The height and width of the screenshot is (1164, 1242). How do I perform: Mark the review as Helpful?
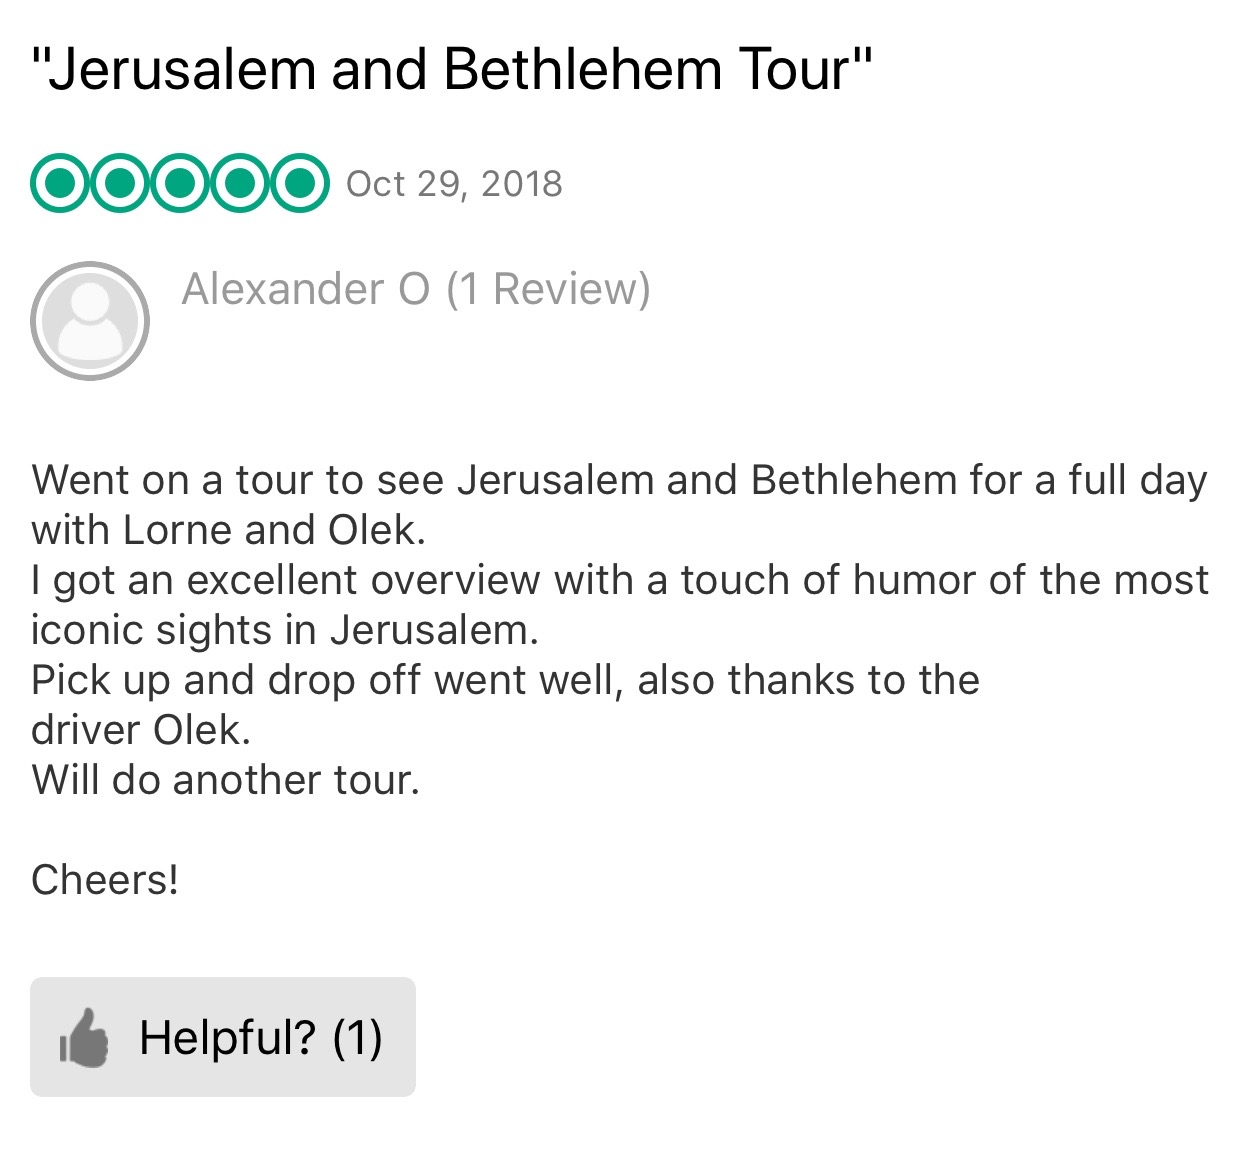click(x=223, y=1037)
